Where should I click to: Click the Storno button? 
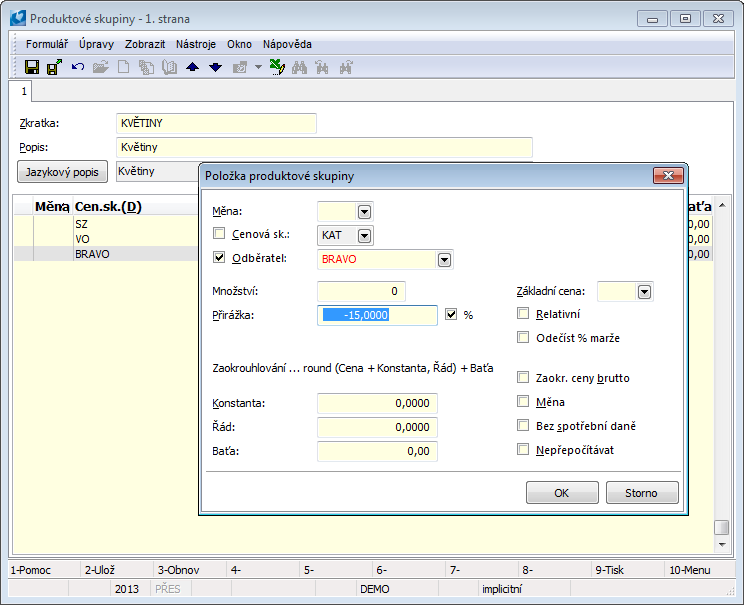pos(641,493)
